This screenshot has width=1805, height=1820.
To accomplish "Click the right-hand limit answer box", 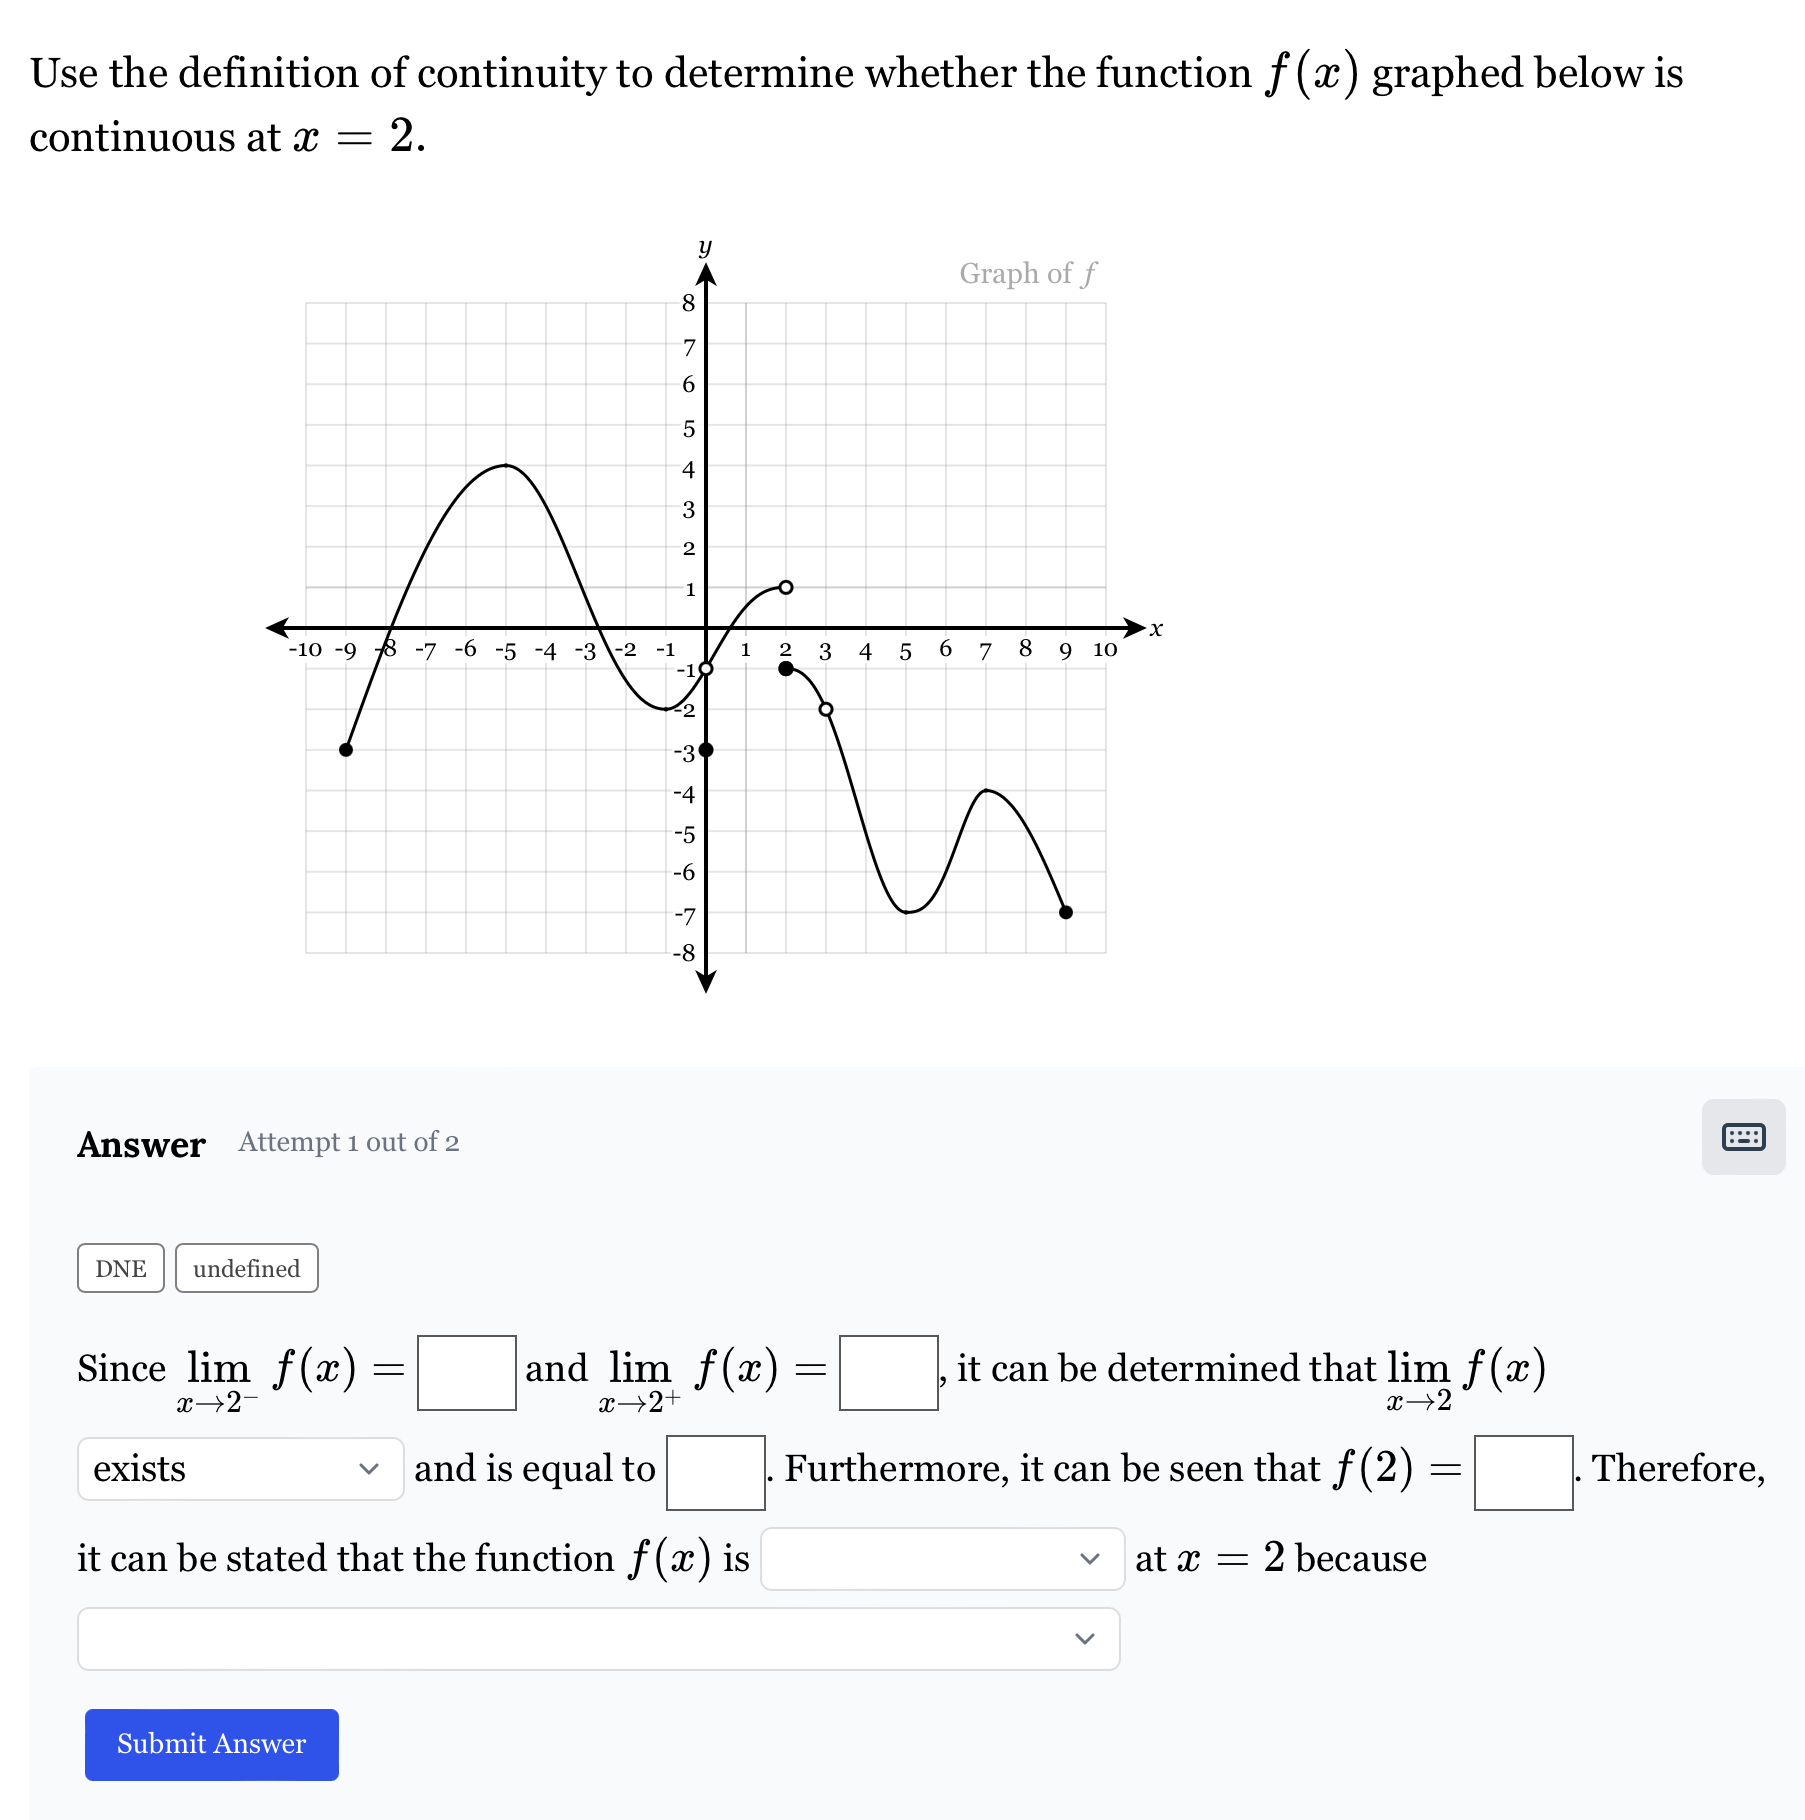I will [887, 1374].
